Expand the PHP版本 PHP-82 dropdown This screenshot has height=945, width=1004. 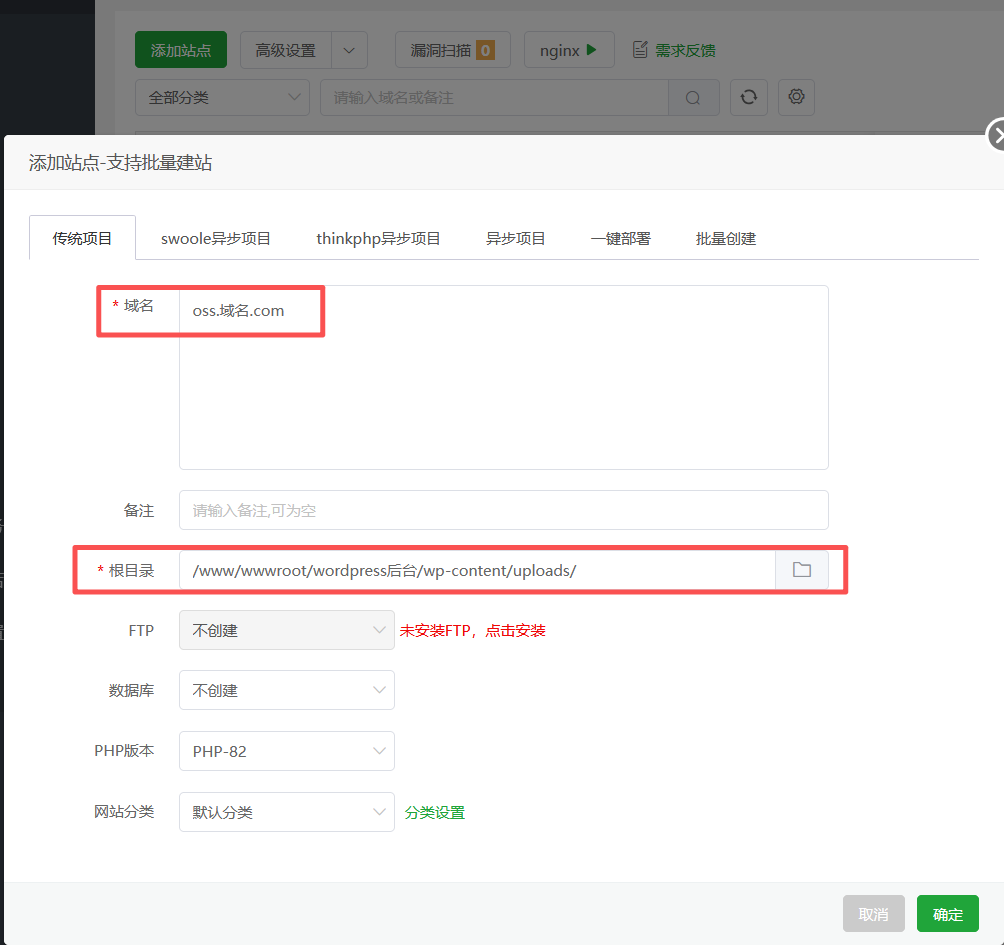point(286,751)
